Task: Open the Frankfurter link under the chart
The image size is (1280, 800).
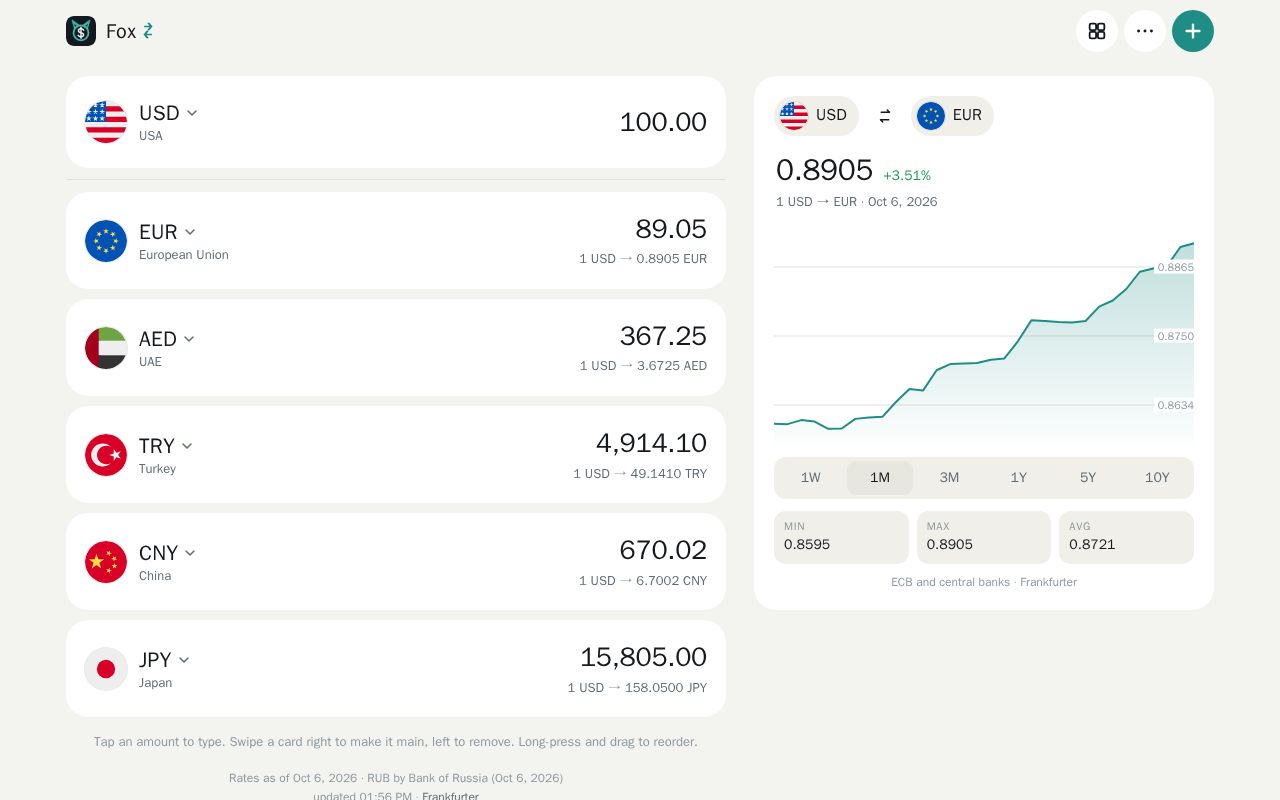Action: point(1048,582)
